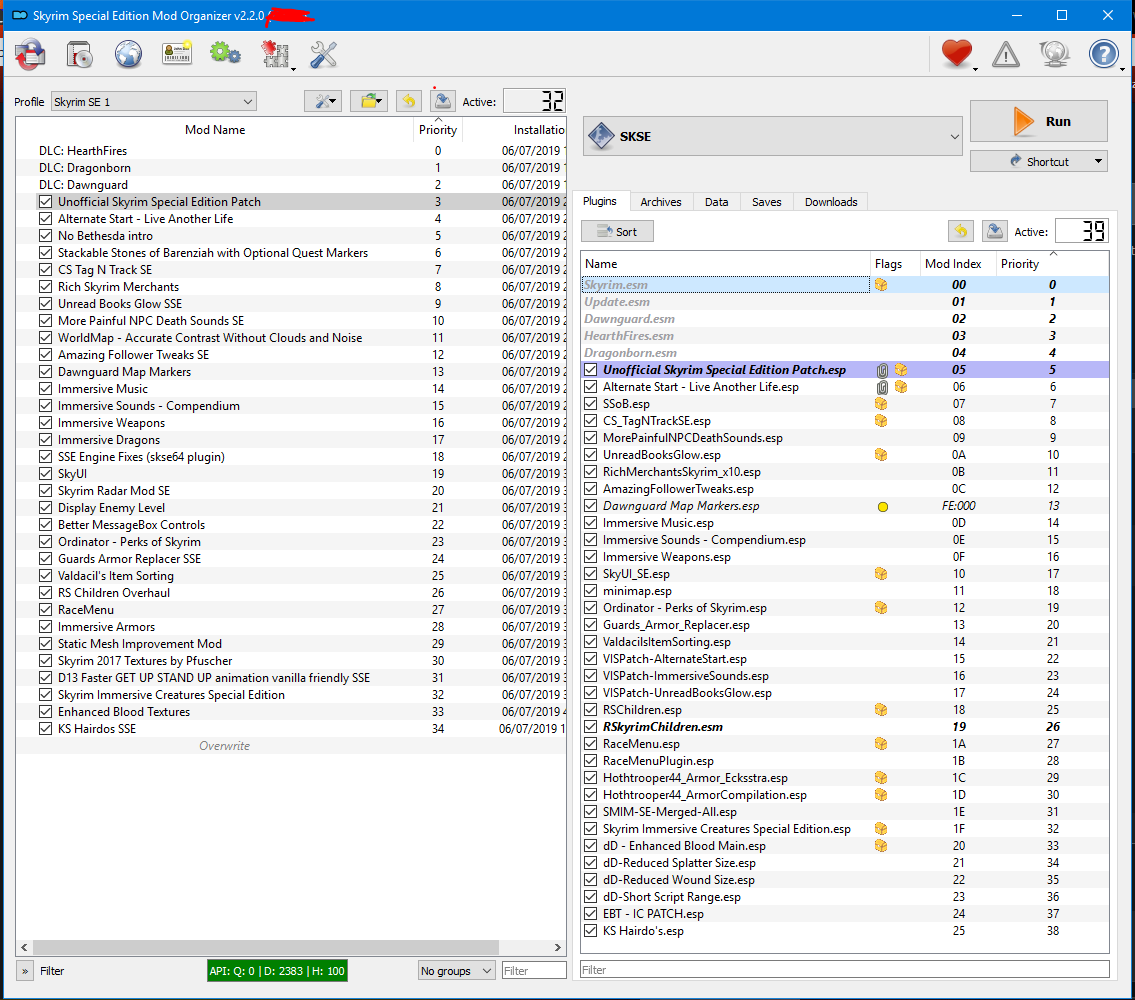The height and width of the screenshot is (1000, 1135).
Task: Open the Data tab
Action: pyautogui.click(x=717, y=202)
